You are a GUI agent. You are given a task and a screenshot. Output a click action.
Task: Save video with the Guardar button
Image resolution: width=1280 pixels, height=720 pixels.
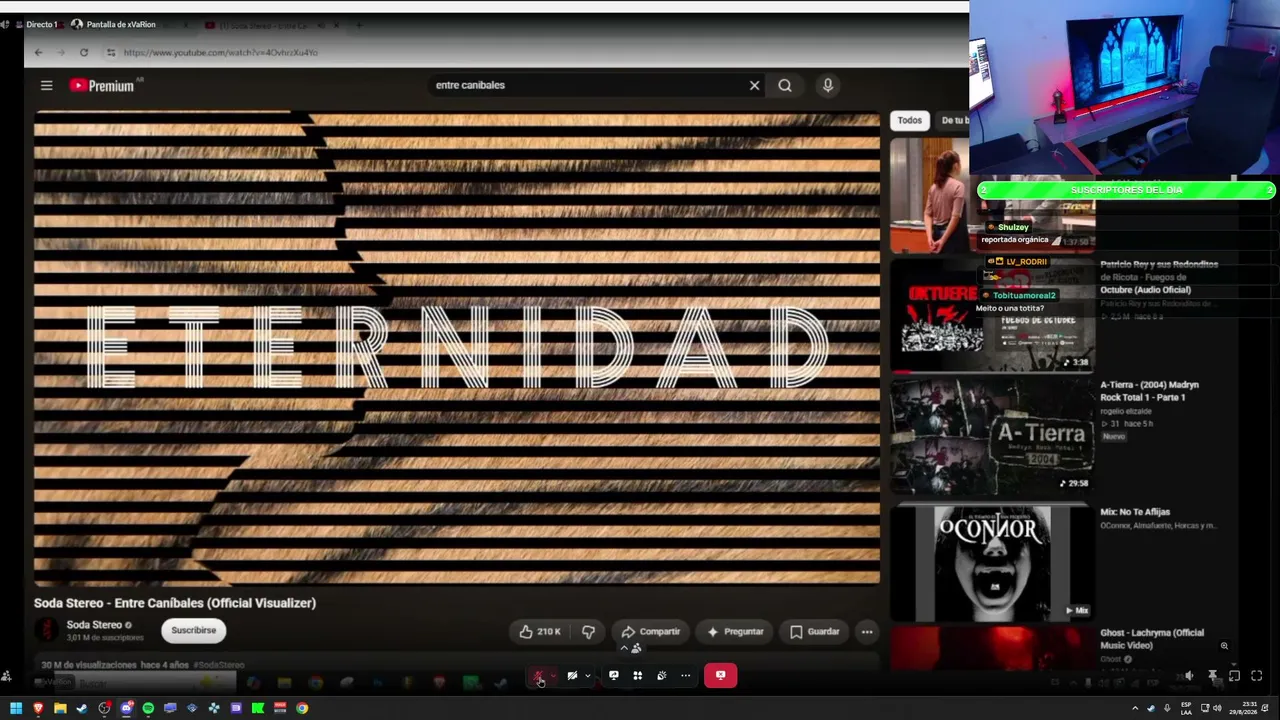(x=814, y=632)
